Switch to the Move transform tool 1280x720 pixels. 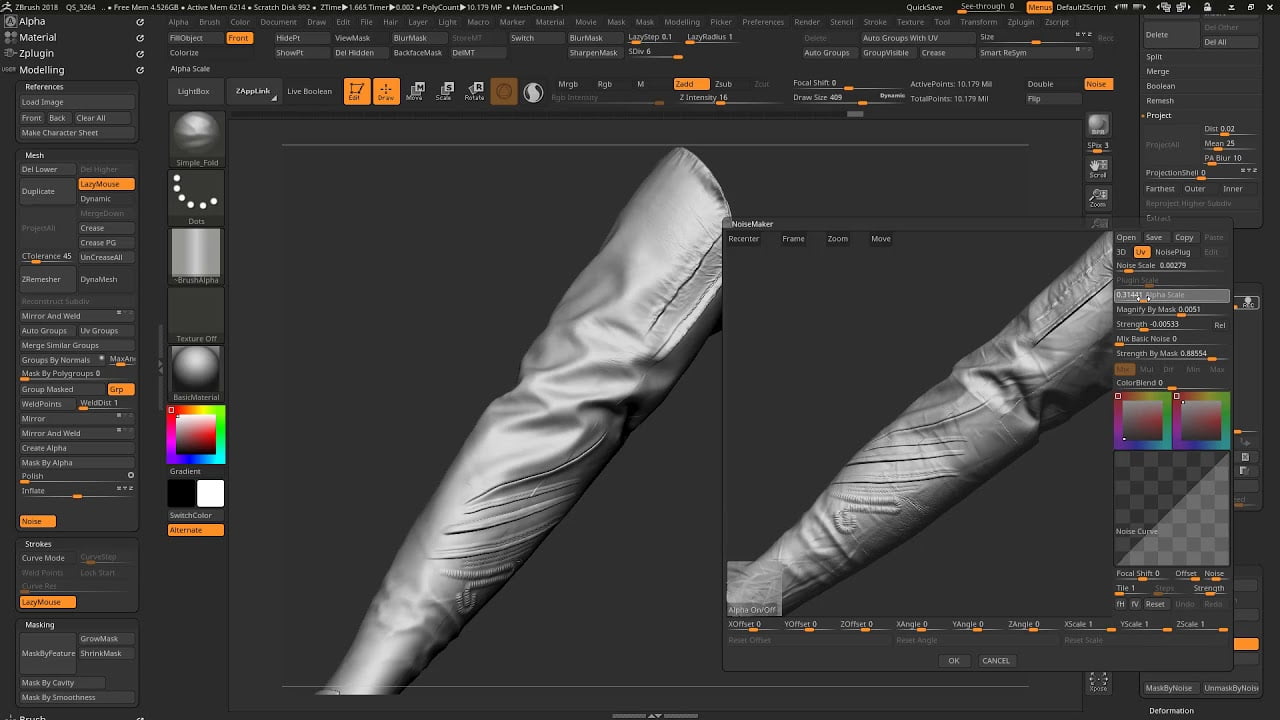click(415, 92)
